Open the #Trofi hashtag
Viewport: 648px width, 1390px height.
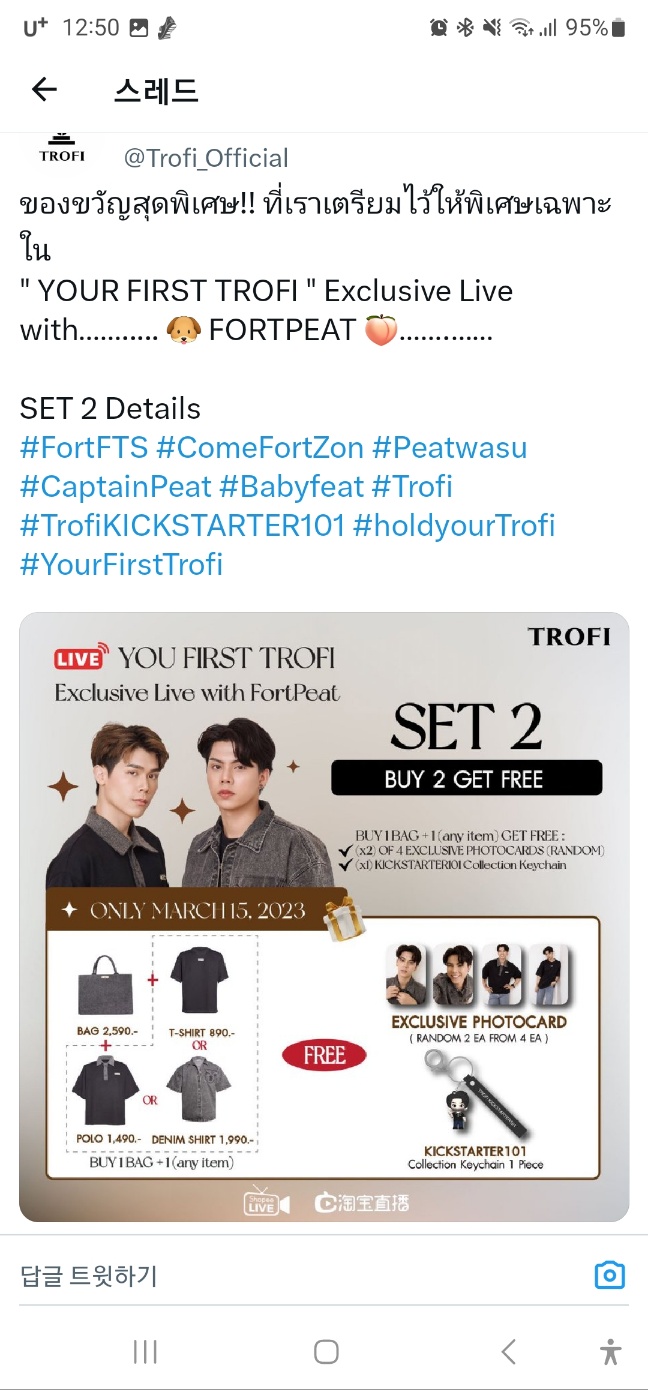412,486
